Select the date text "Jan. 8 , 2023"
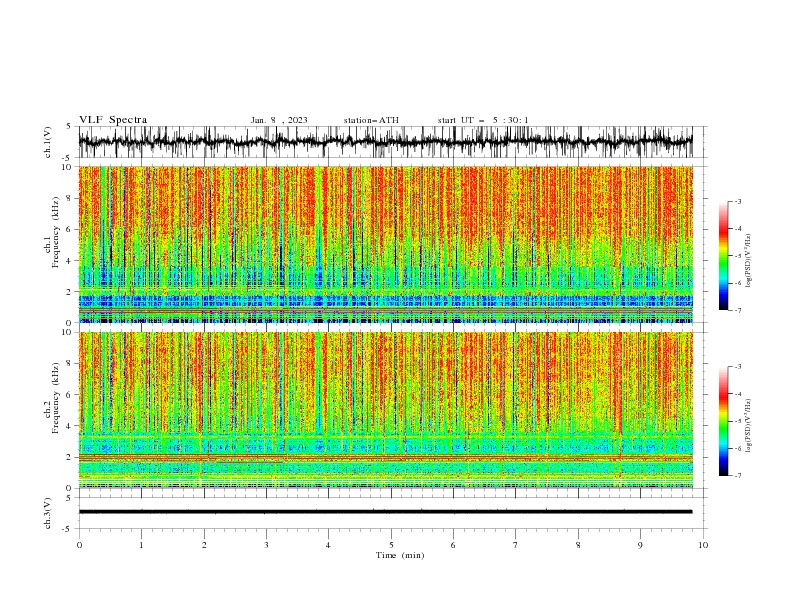792x612 pixels. [x=279, y=120]
